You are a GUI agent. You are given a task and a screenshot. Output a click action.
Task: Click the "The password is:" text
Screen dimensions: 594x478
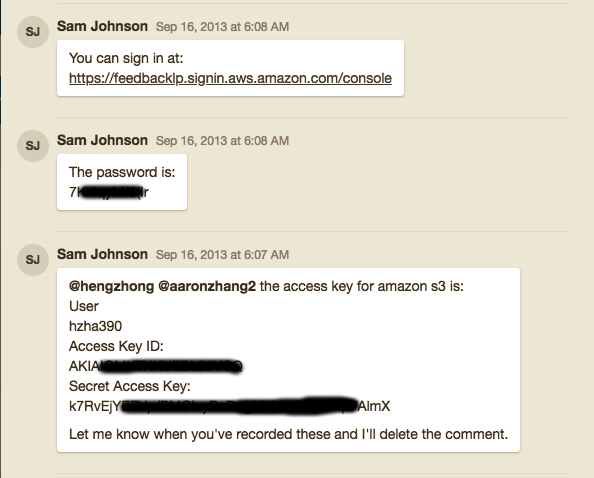(122, 173)
